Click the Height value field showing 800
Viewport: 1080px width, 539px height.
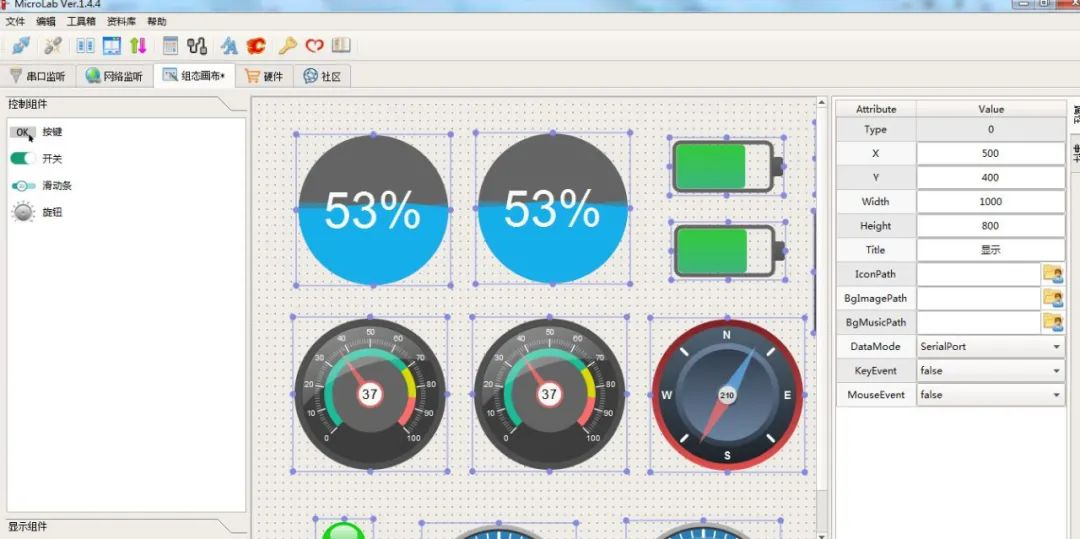pyautogui.click(x=990, y=226)
